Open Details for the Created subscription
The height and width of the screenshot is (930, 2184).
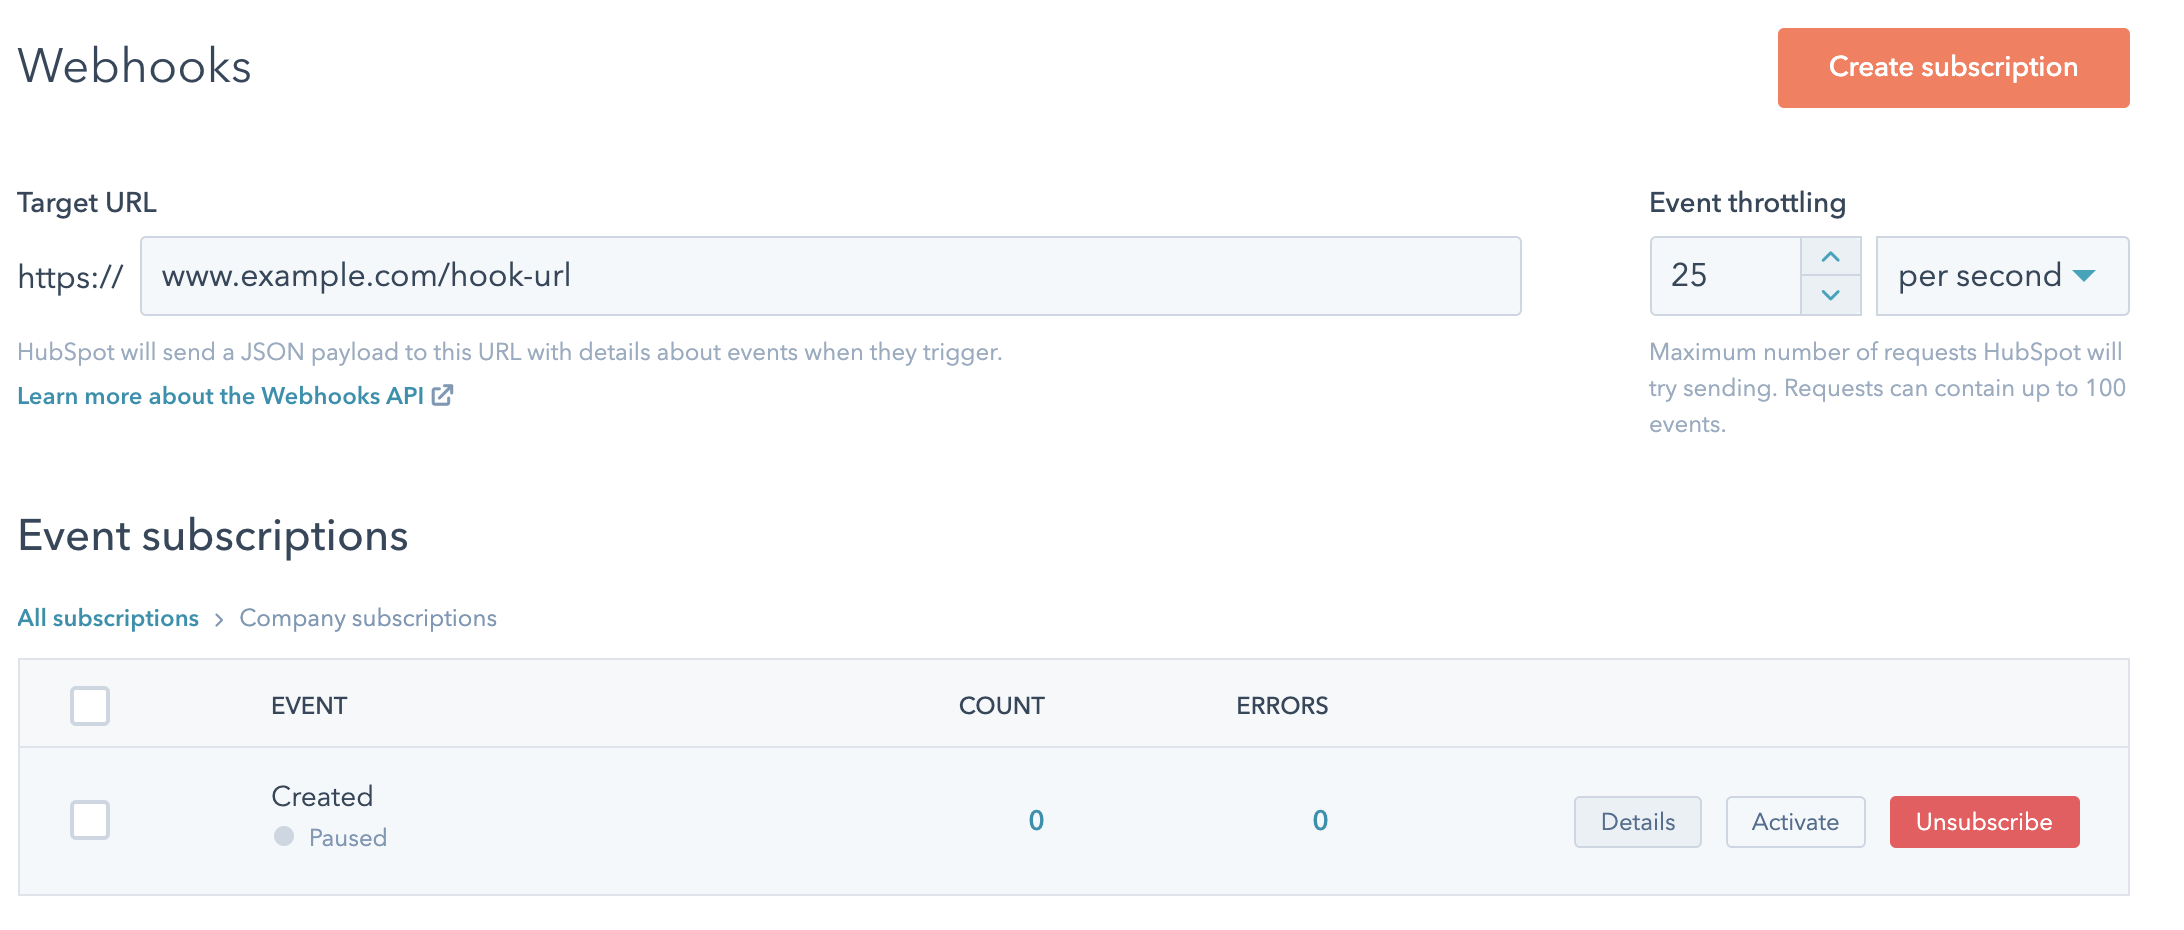(1637, 822)
